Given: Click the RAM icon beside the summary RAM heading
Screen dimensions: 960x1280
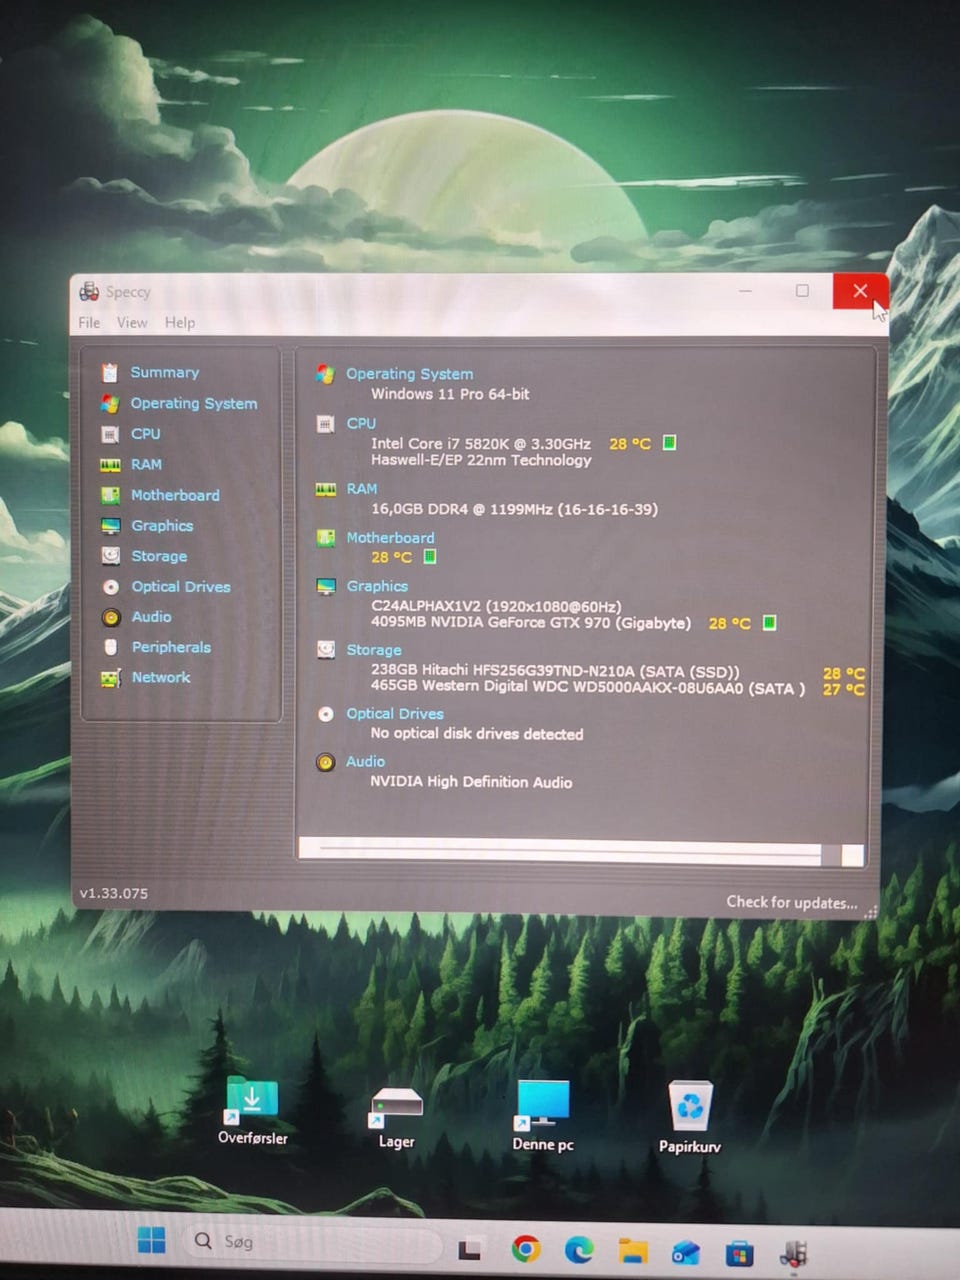Looking at the screenshot, I should pyautogui.click(x=325, y=489).
